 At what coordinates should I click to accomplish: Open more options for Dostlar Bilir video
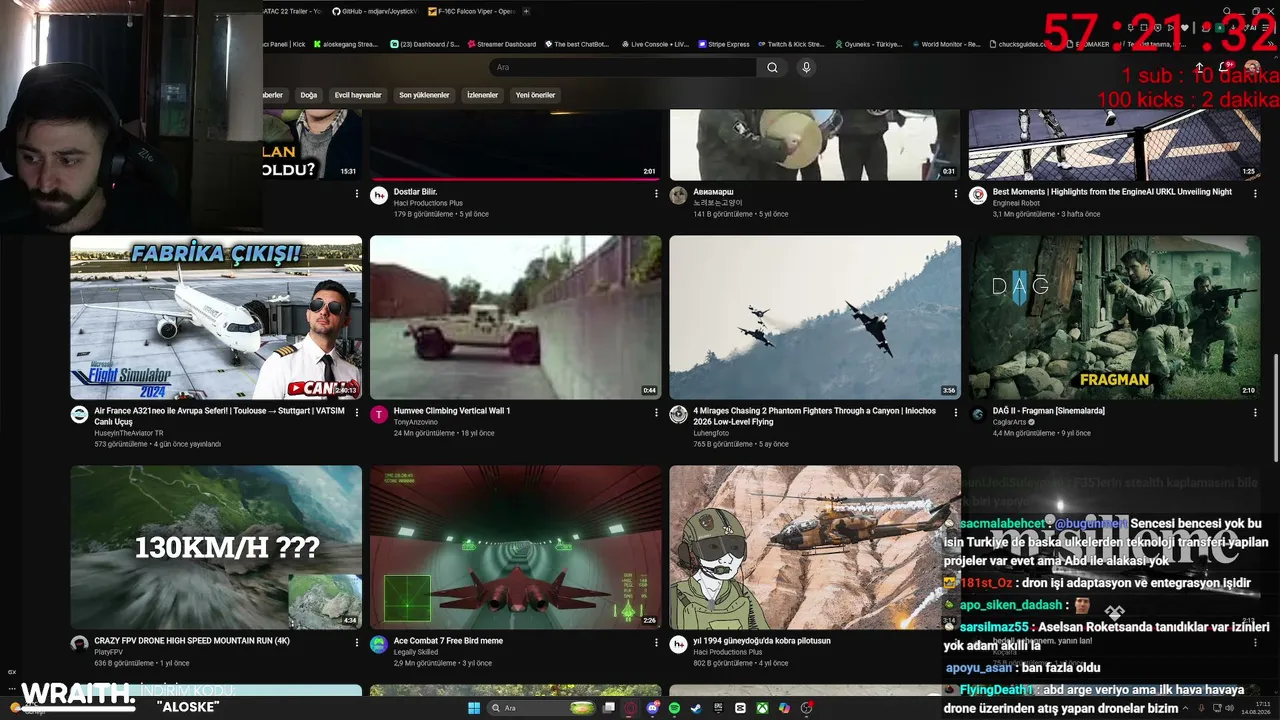(x=656, y=193)
